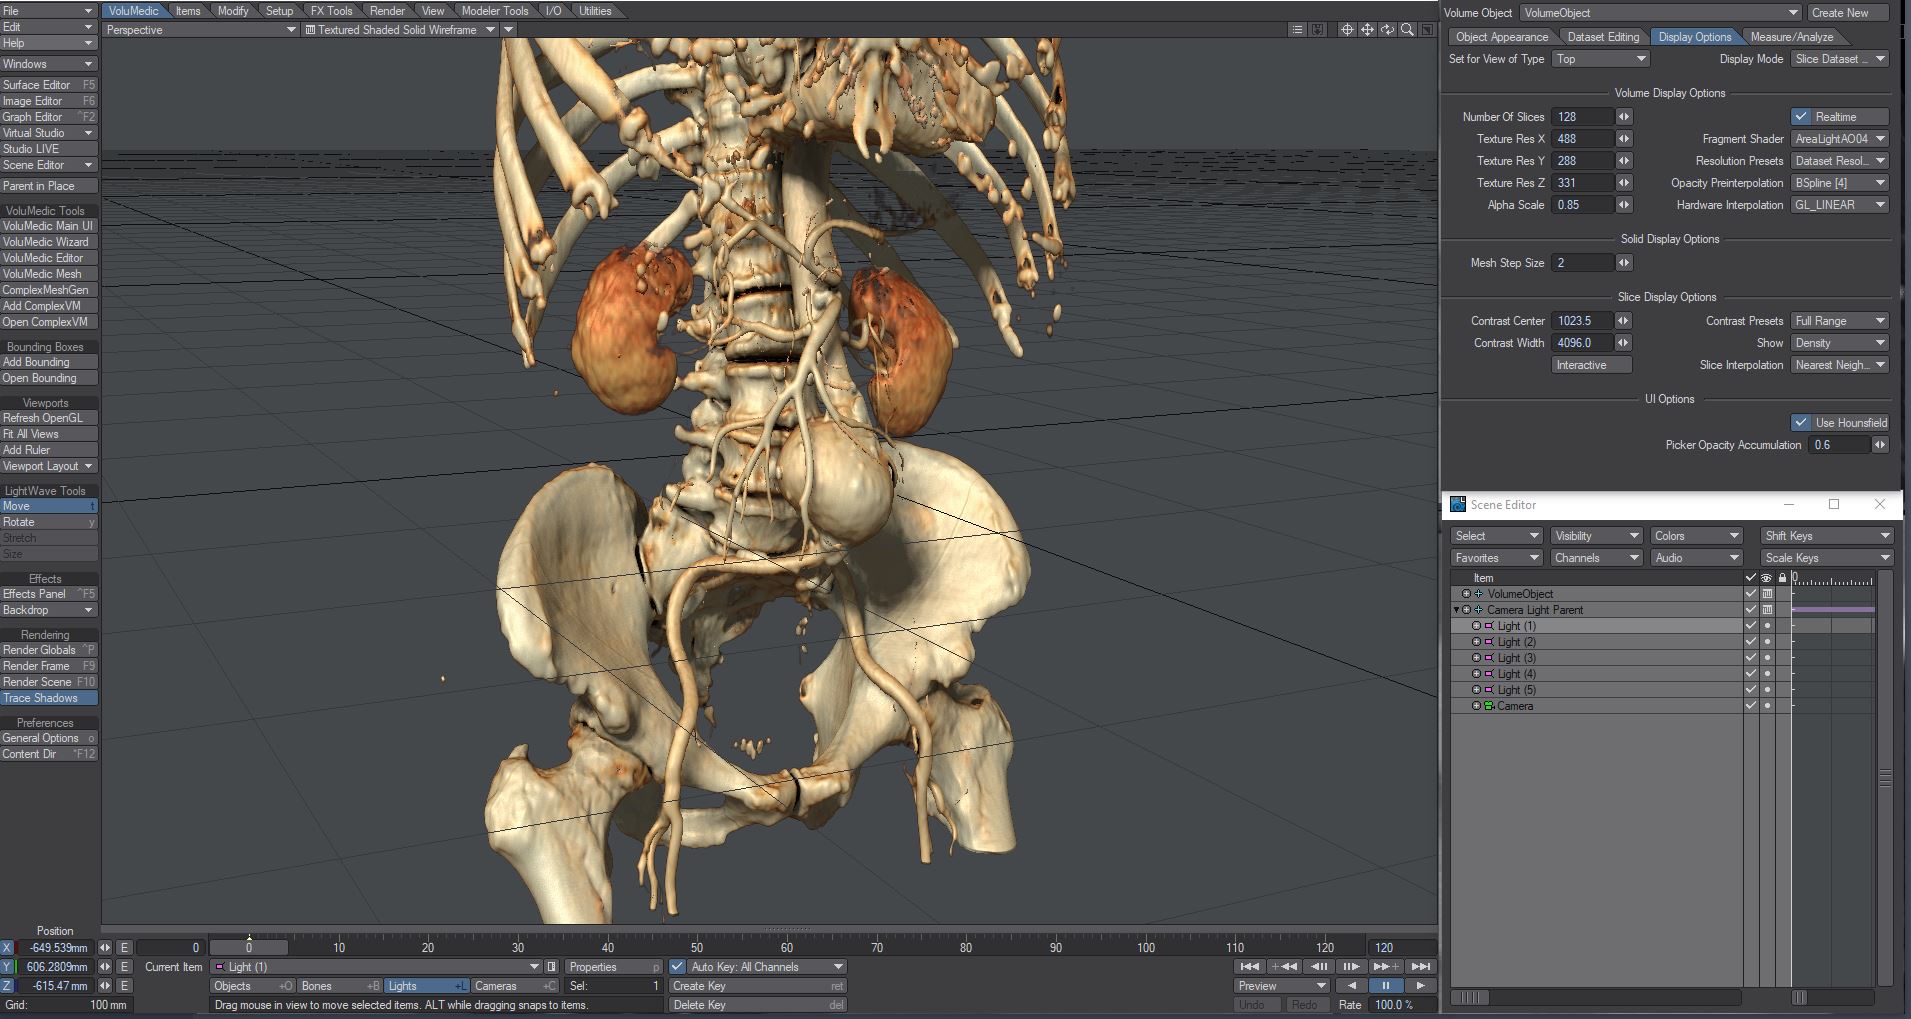The width and height of the screenshot is (1911, 1019).
Task: Jump to the first frame
Action: coord(1249,966)
